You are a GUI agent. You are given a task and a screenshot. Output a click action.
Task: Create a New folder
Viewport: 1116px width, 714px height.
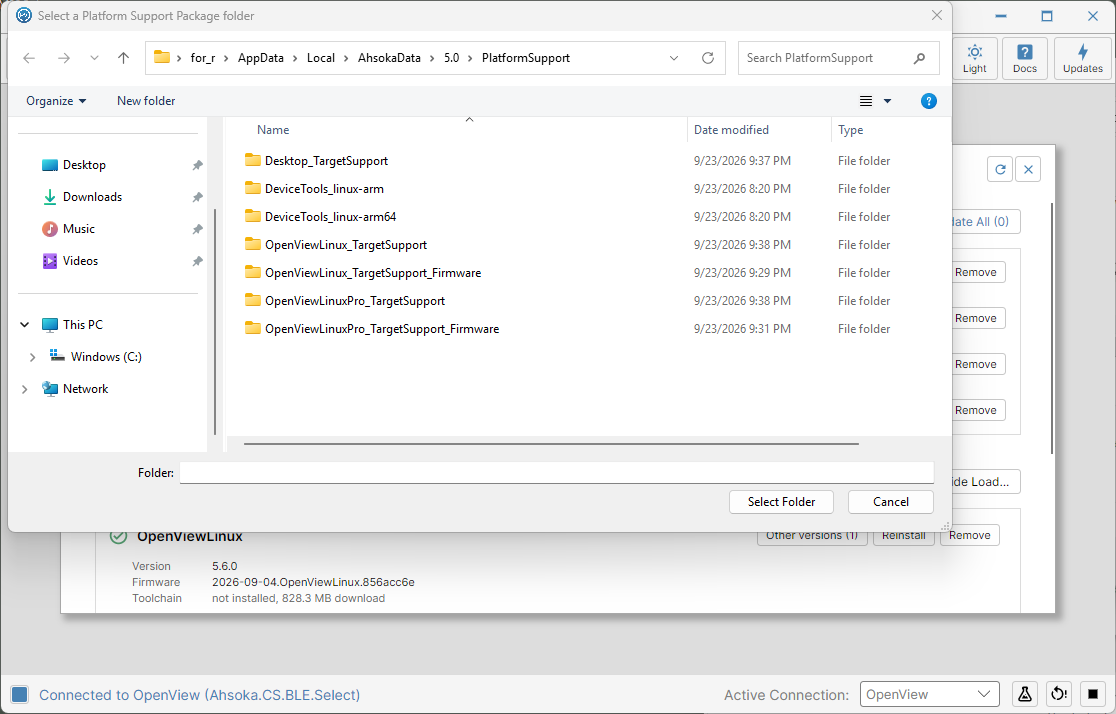point(146,101)
